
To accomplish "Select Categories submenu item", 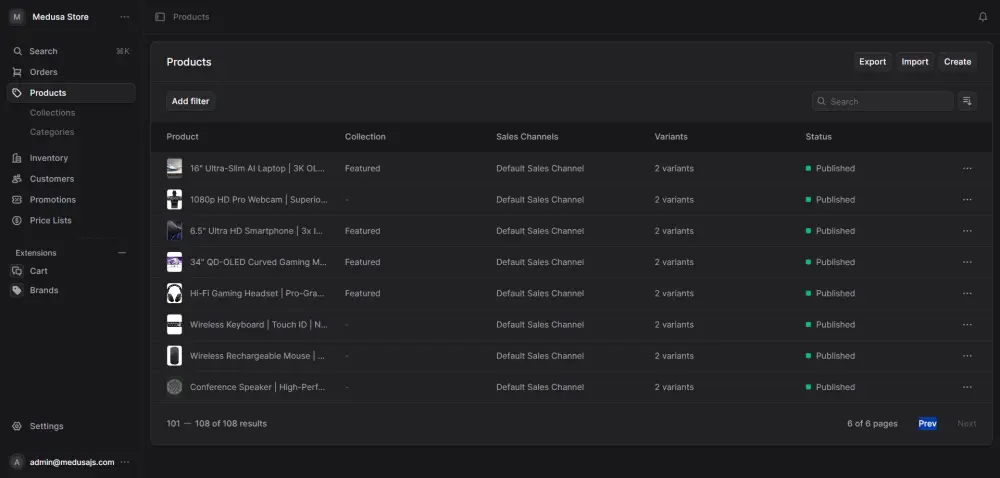I will [x=52, y=132].
